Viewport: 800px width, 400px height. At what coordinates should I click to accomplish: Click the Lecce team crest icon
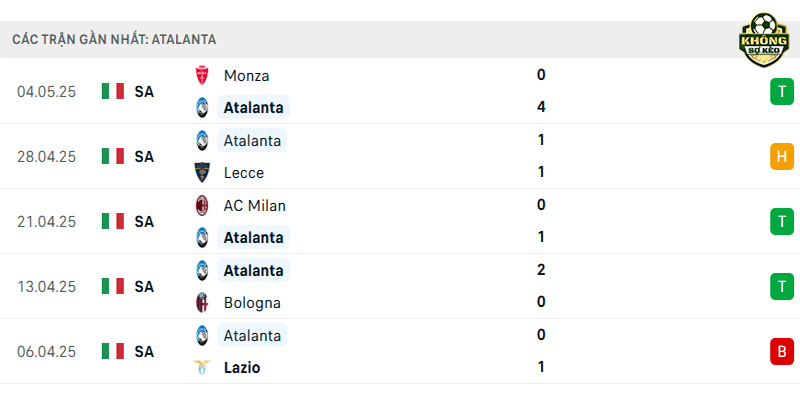pos(202,172)
